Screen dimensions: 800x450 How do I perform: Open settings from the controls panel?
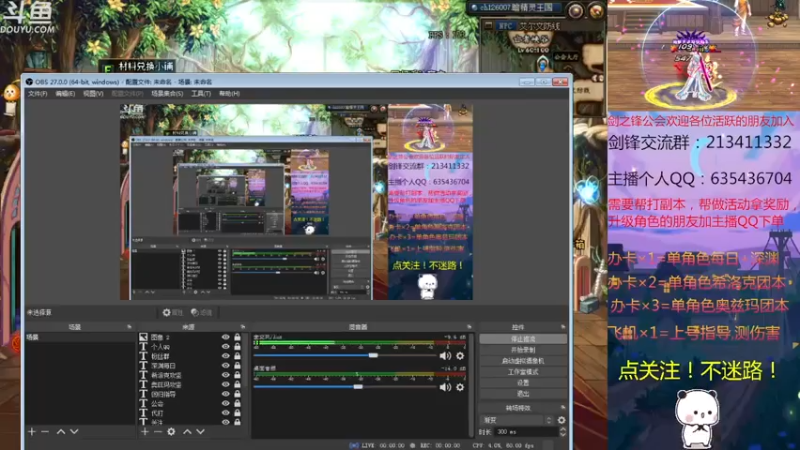click(523, 383)
